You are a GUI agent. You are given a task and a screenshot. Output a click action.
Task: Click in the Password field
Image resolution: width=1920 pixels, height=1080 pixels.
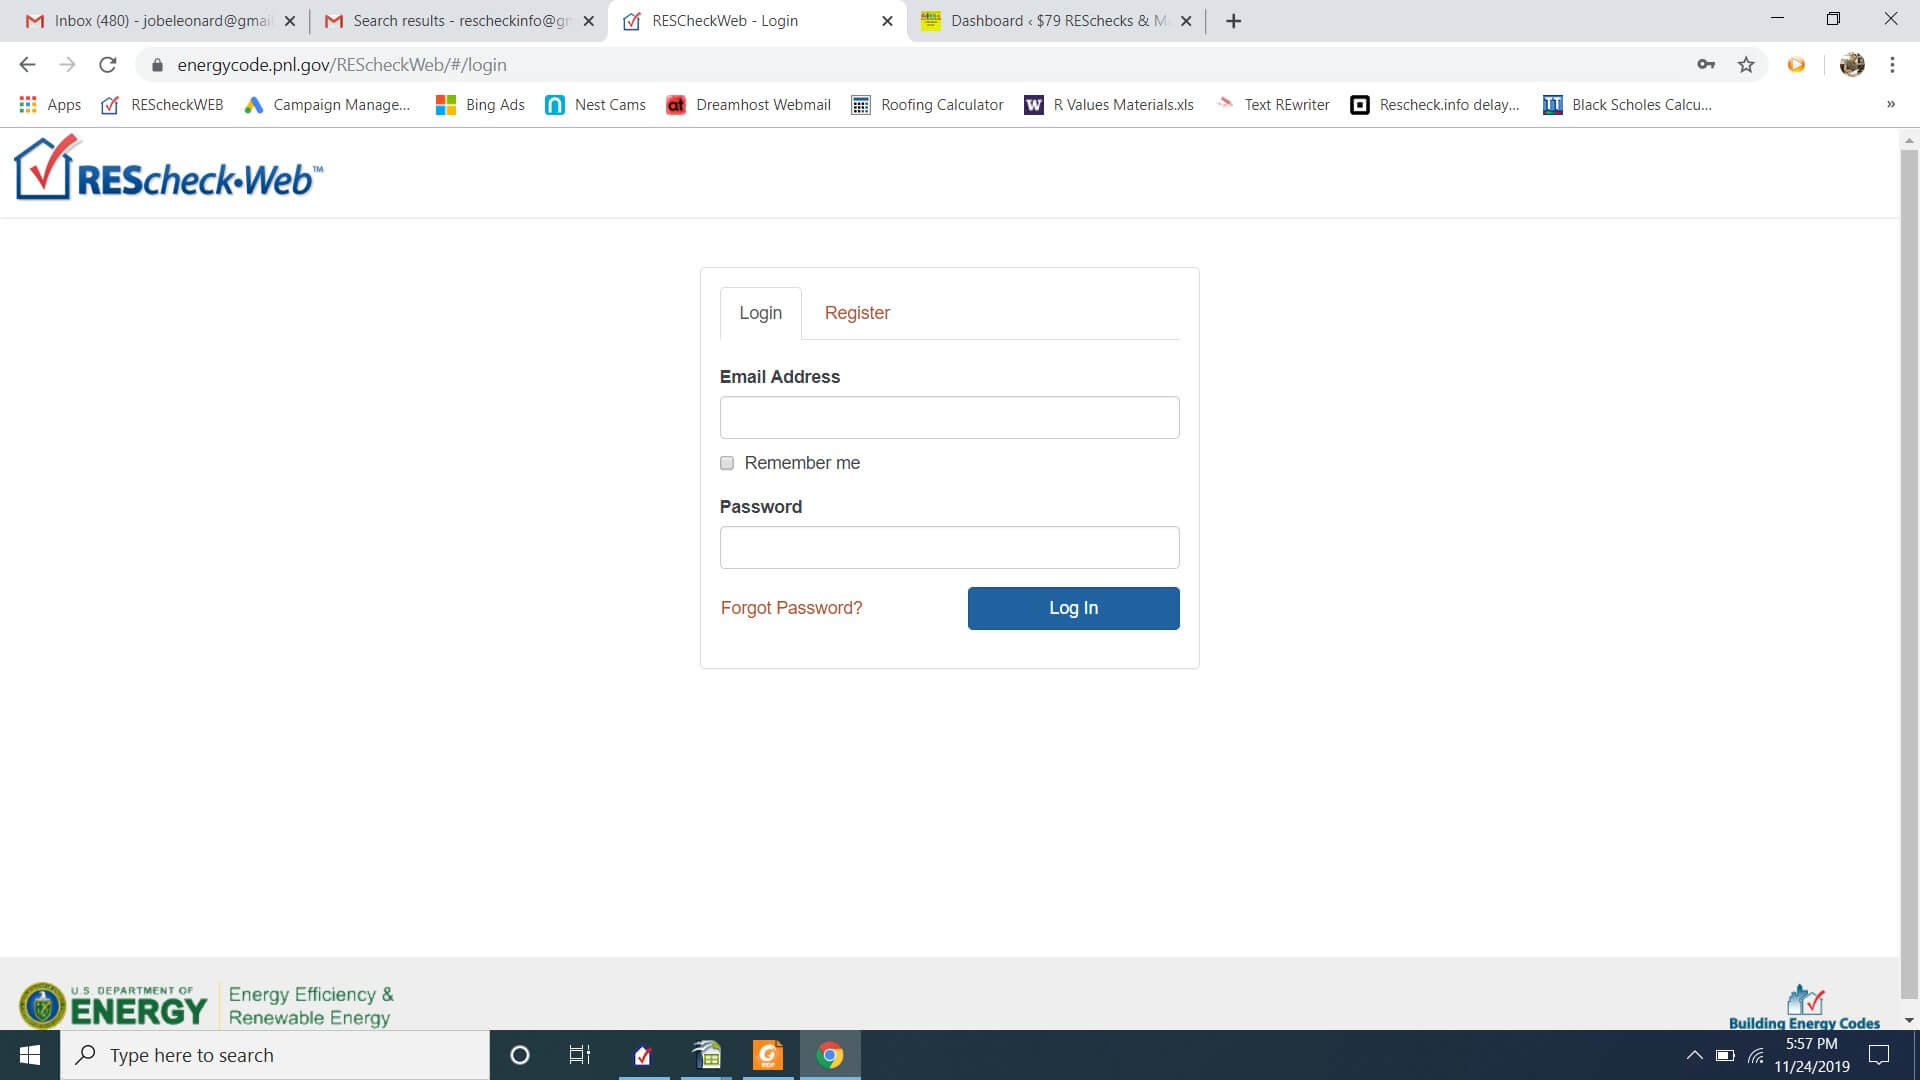pos(949,548)
